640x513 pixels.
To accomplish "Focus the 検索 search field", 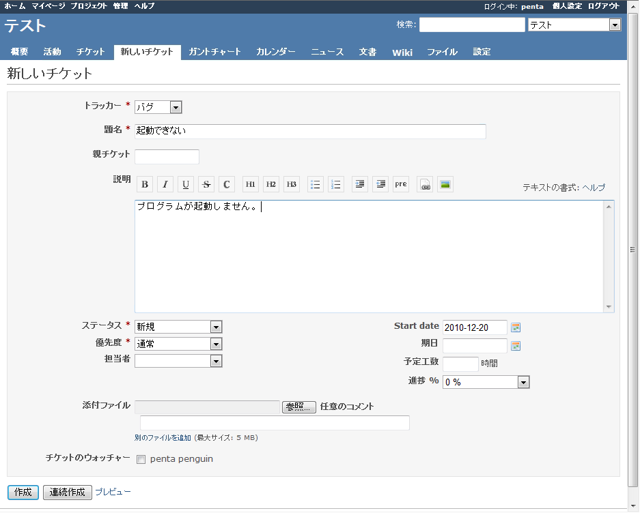I will 472,25.
